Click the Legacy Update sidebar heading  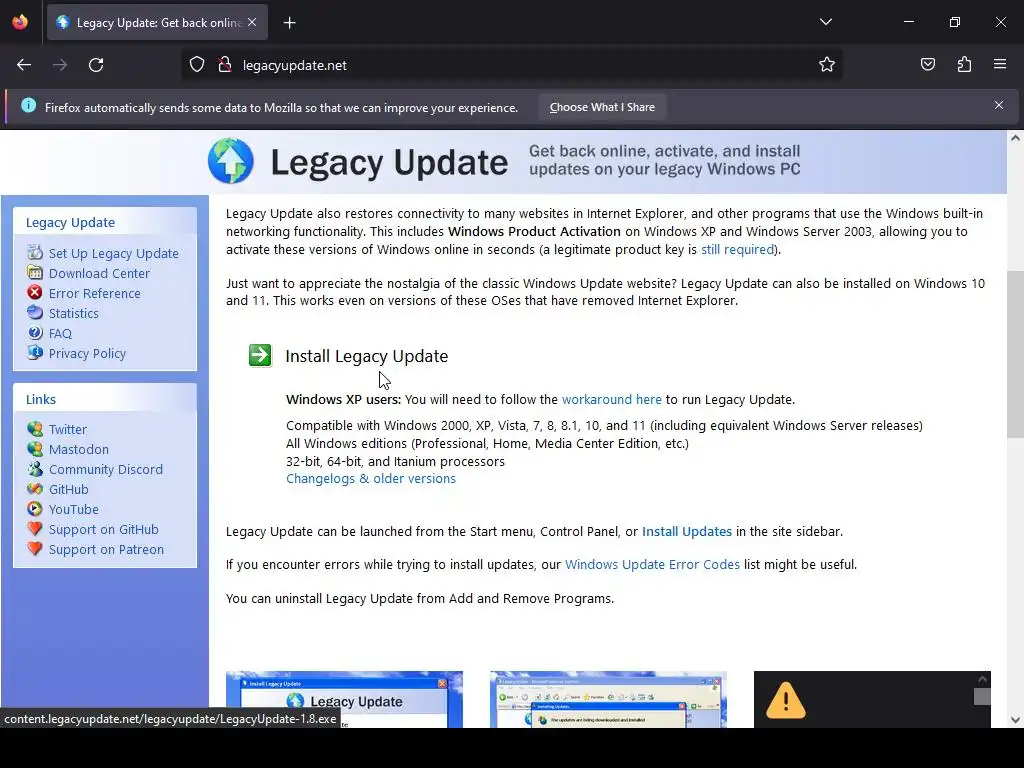point(71,223)
